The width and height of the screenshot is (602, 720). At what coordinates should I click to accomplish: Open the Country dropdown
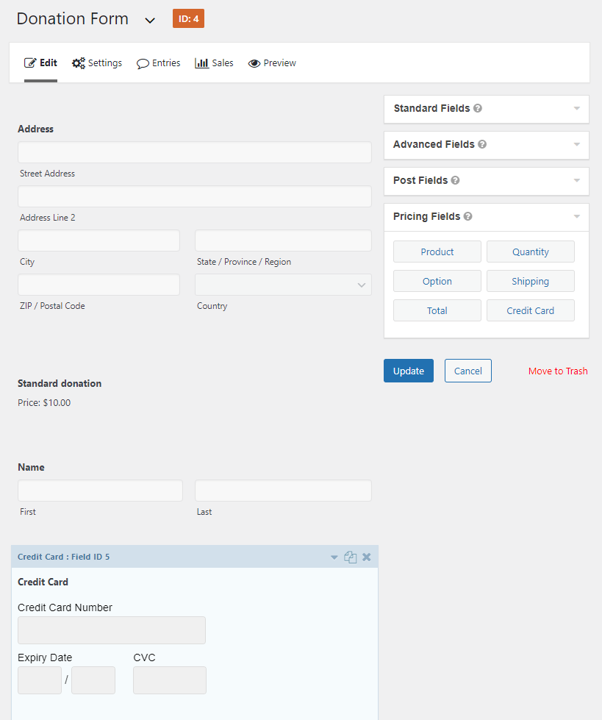[283, 285]
